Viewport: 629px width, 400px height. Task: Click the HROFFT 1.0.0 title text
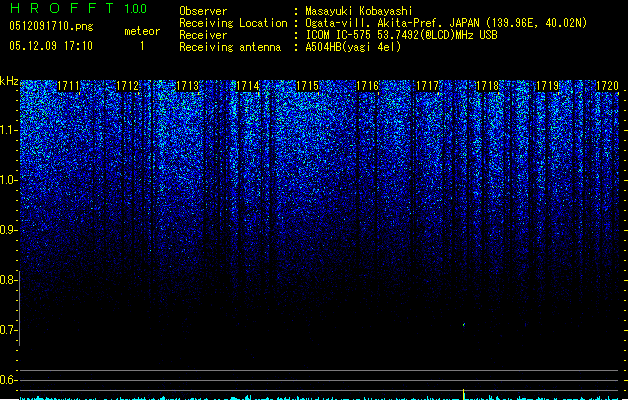pos(79,8)
